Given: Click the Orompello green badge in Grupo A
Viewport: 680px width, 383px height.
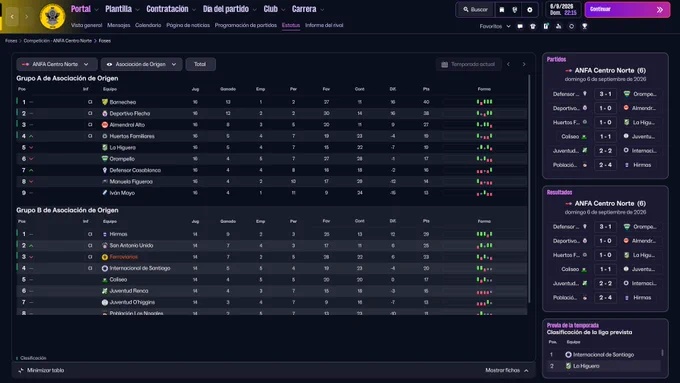Looking at the screenshot, I should pos(105,159).
